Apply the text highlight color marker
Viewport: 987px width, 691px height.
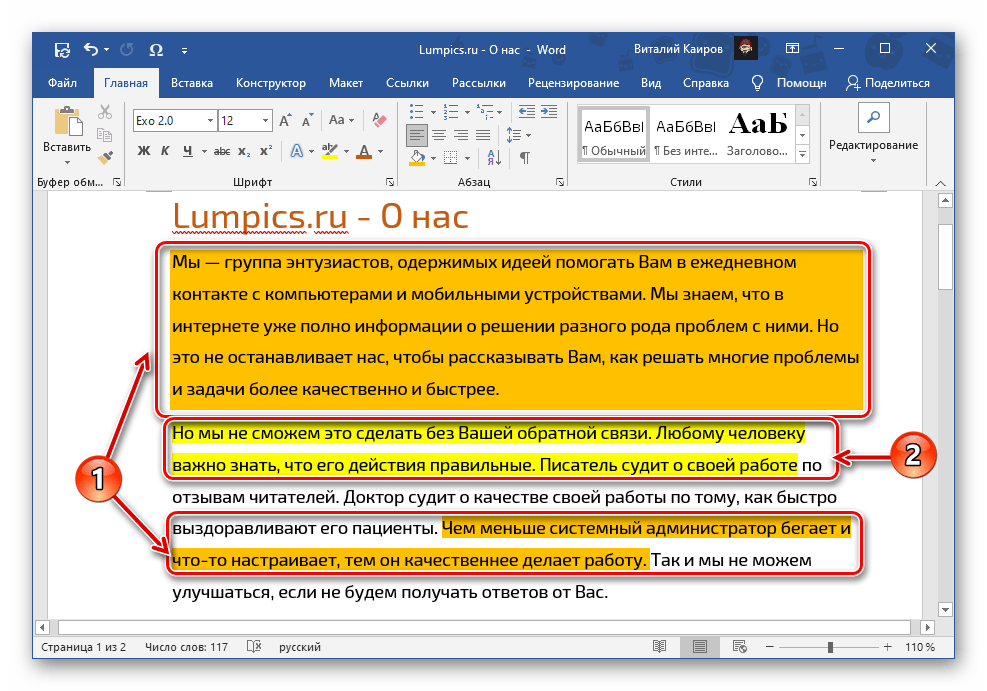coord(328,152)
